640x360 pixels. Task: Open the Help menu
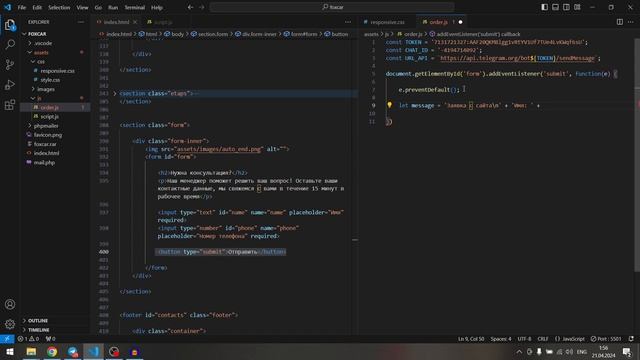coord(157,7)
